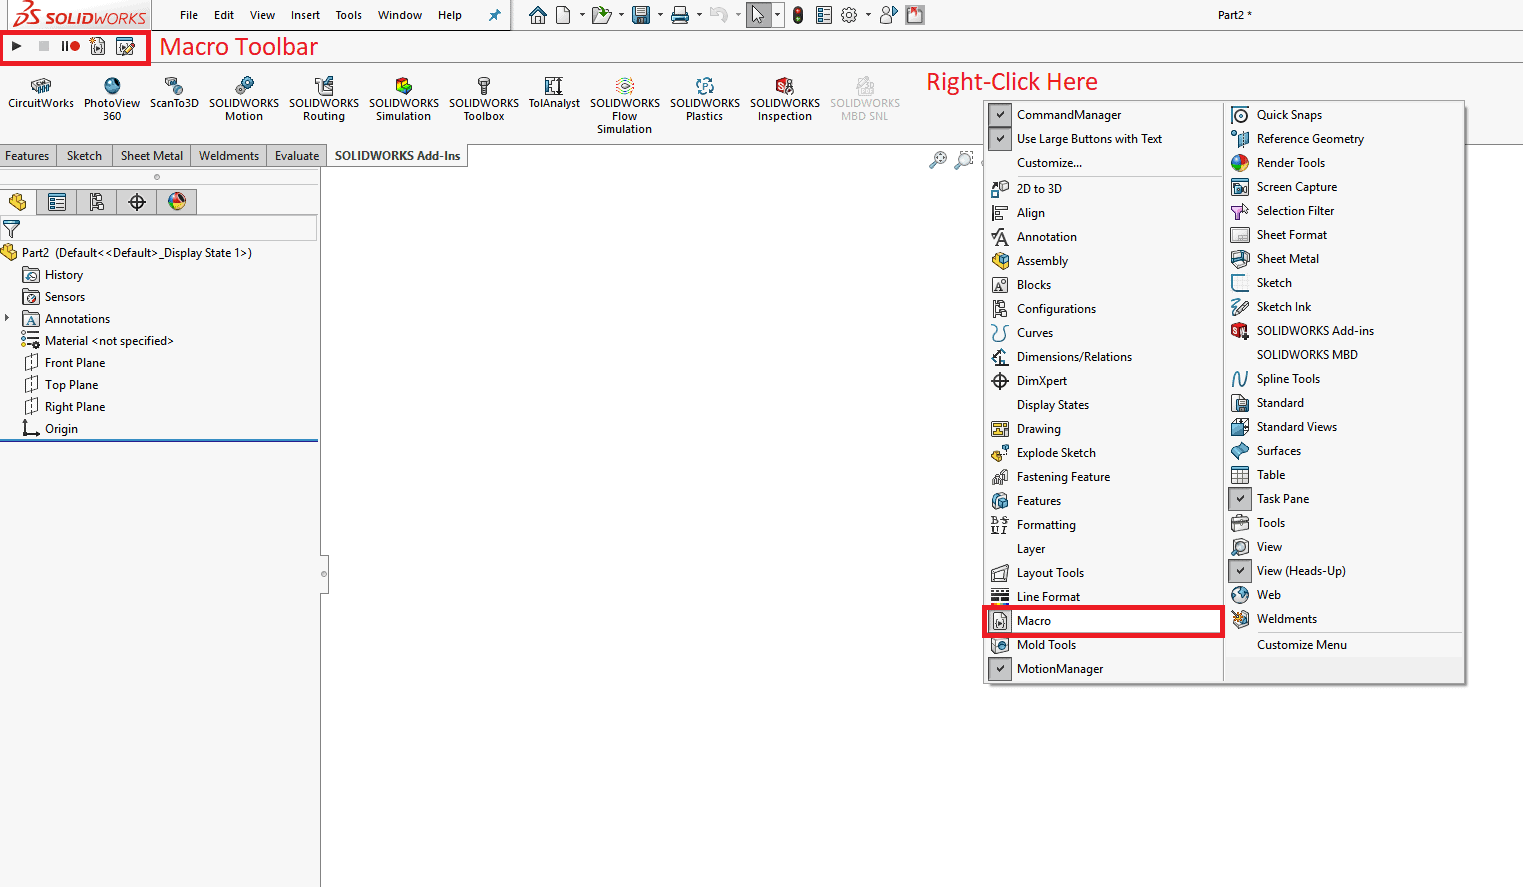The height and width of the screenshot is (887, 1523).
Task: Click Record/Pause Macro button
Action: tap(70, 46)
